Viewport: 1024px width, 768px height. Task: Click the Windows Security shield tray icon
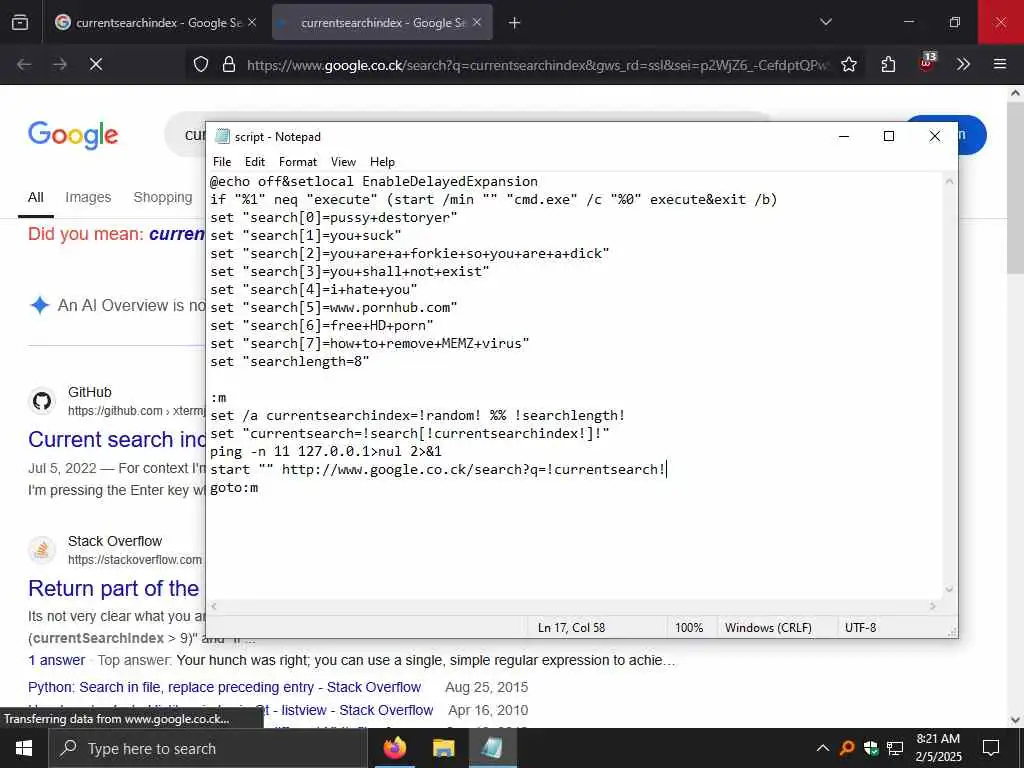coord(871,748)
